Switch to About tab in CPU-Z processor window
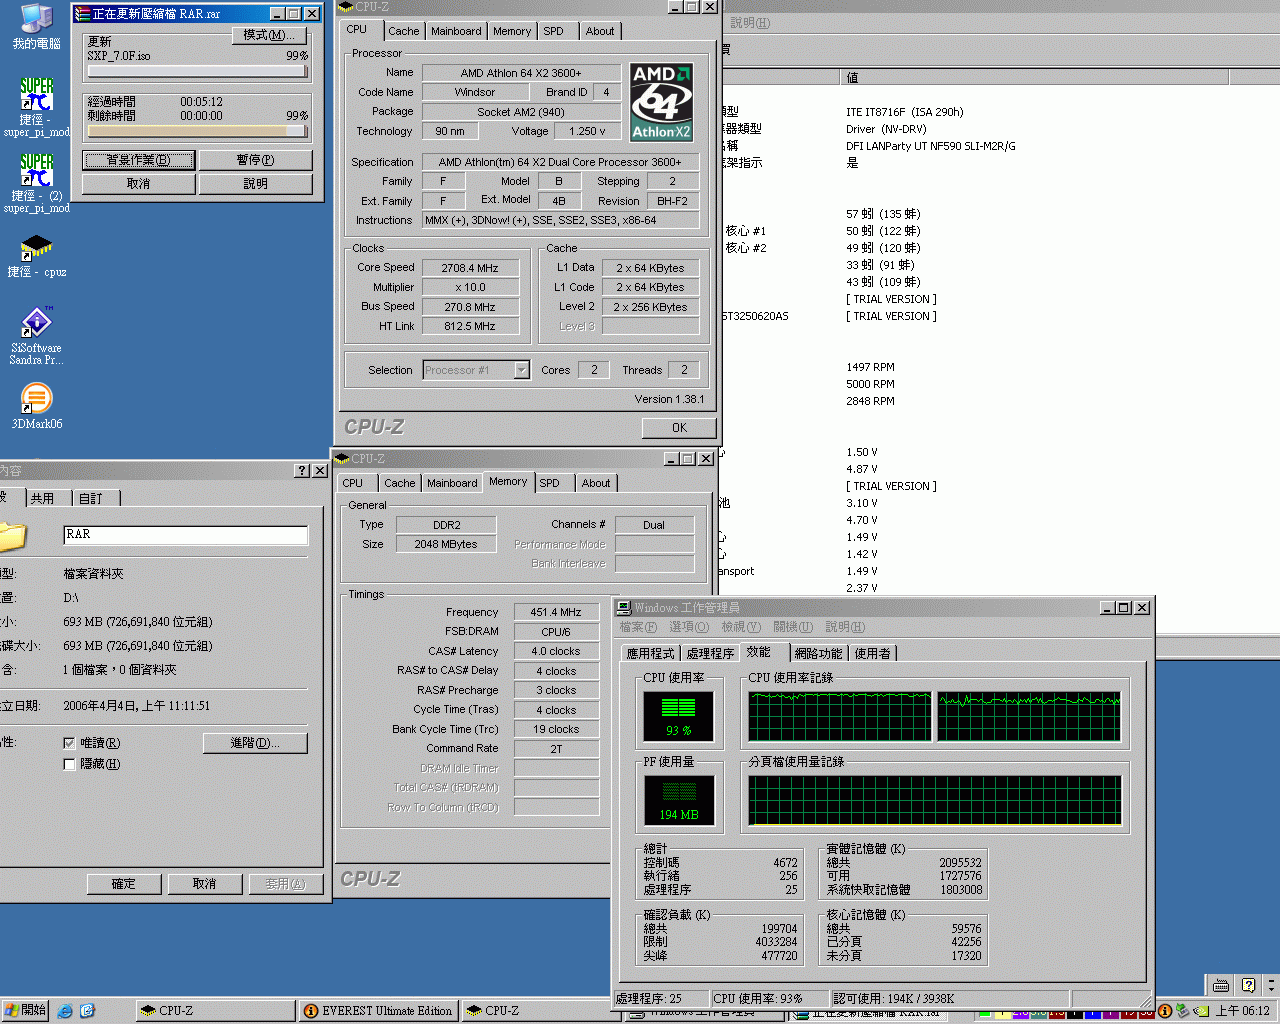 [x=600, y=31]
